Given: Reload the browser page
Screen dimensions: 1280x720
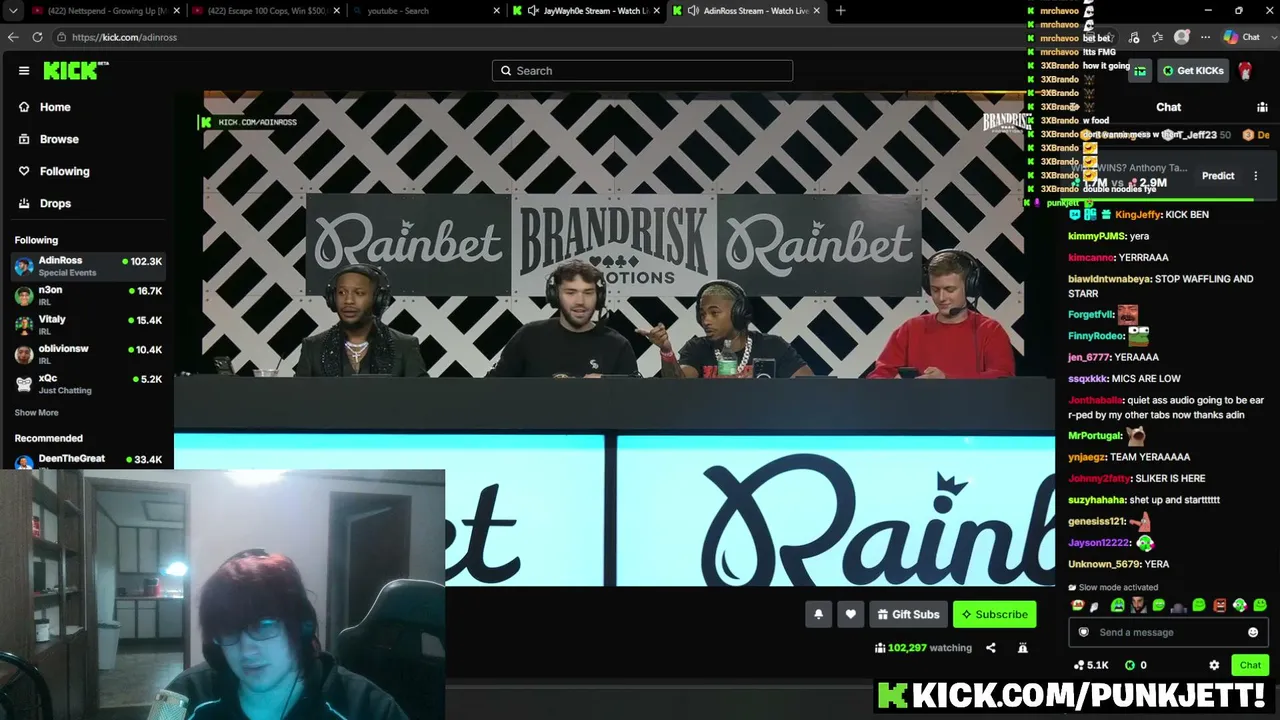Looking at the screenshot, I should point(37,37).
